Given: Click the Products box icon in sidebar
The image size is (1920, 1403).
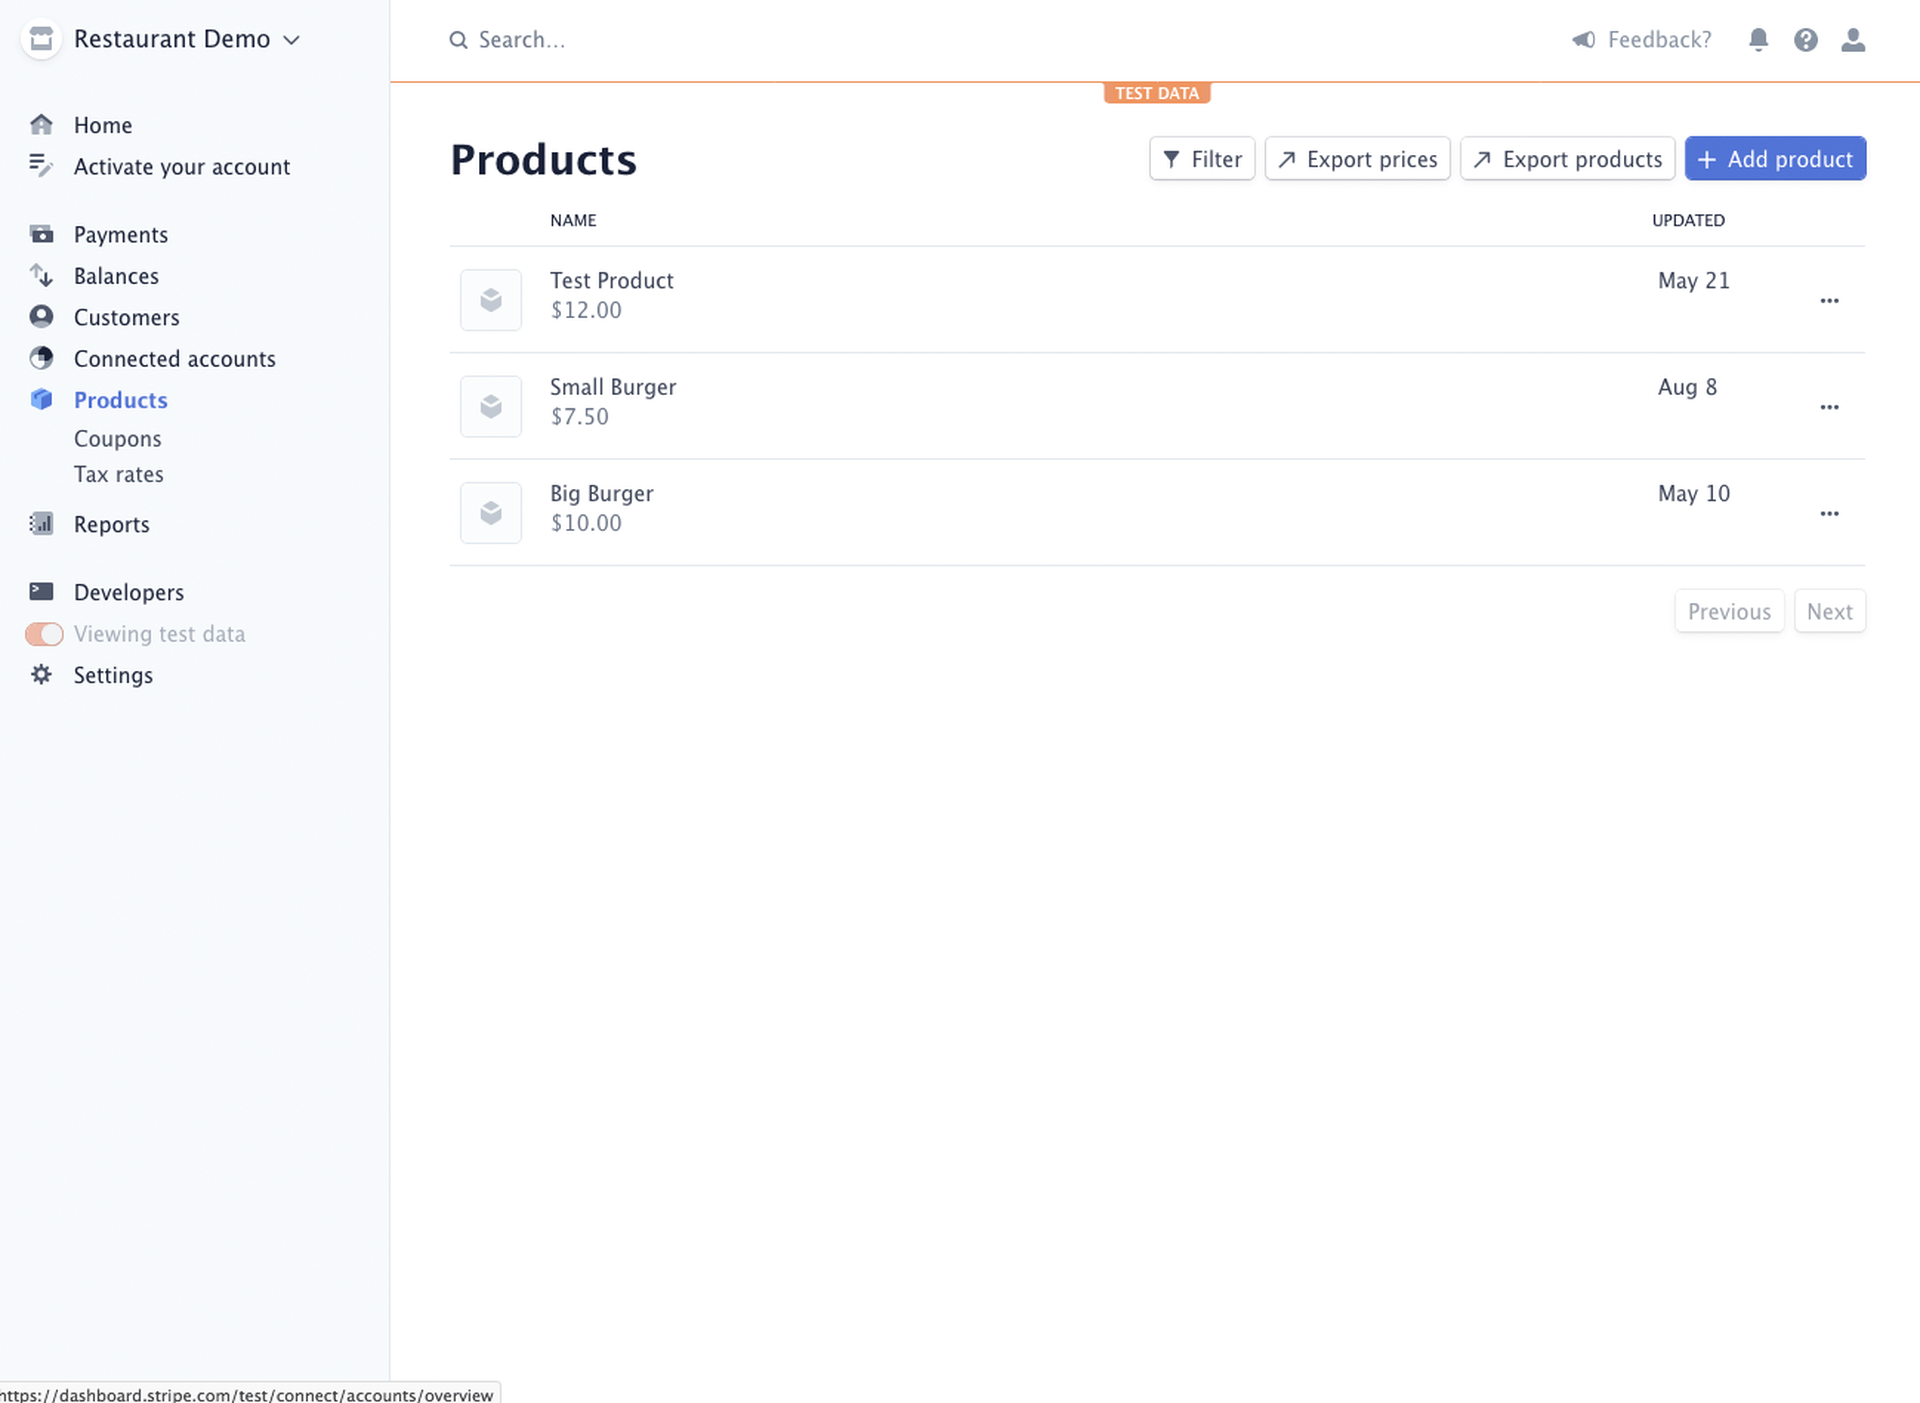Looking at the screenshot, I should coord(42,399).
